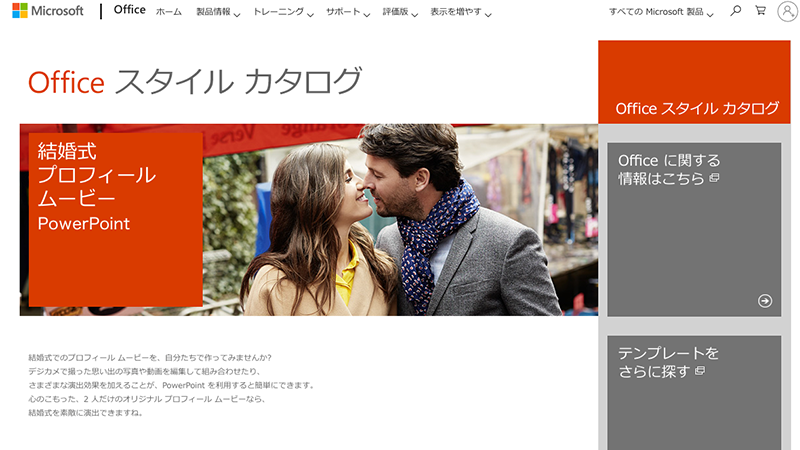Click the external-link icon after さらに探す
800x450 pixels.
point(699,372)
